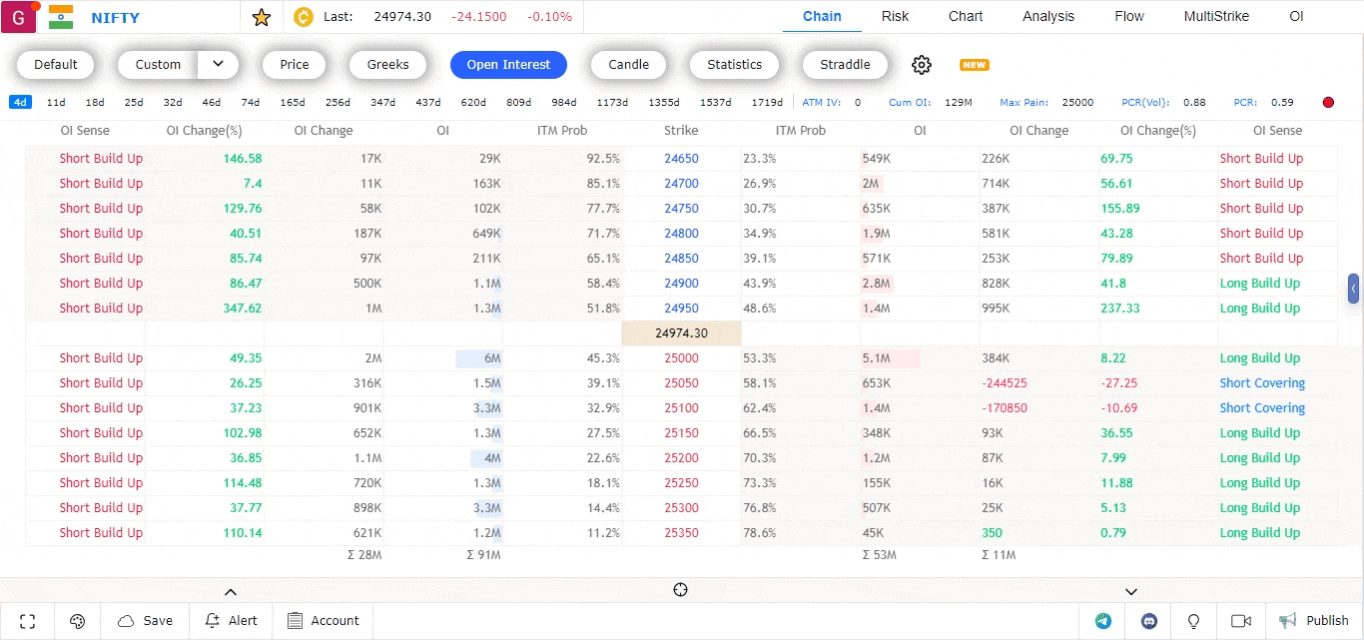
Task: Center on ATM with the crosshair icon
Action: (x=681, y=590)
